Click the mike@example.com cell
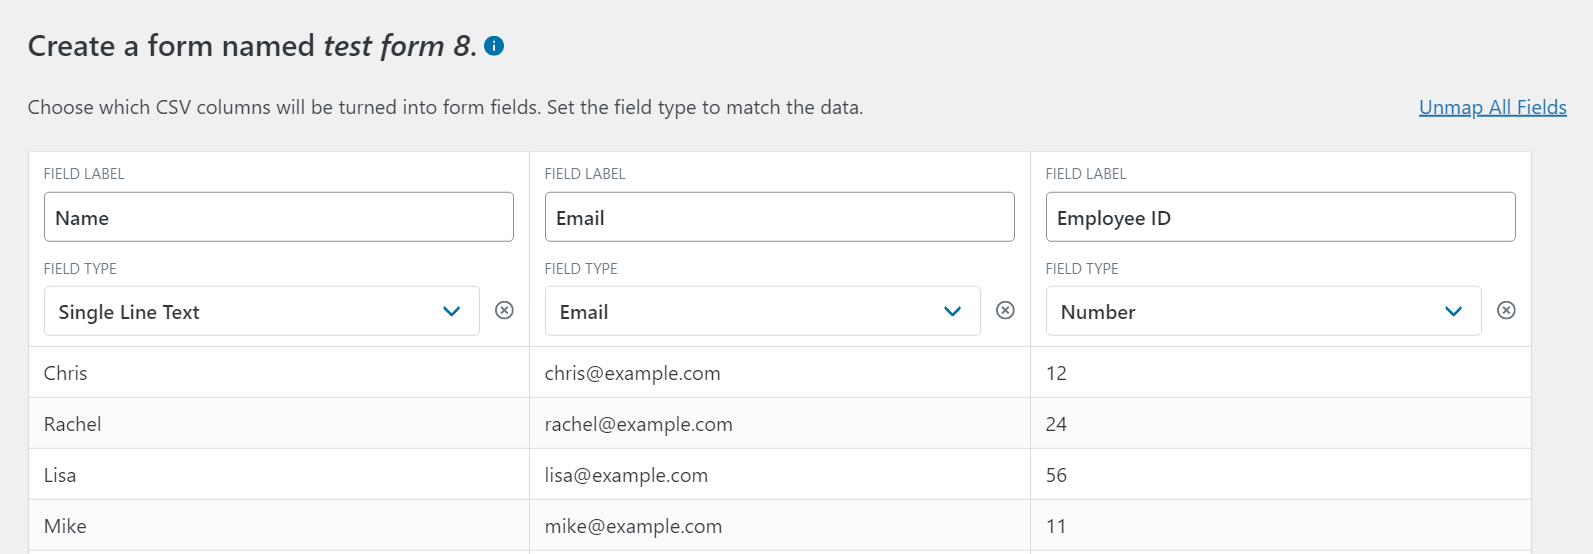The height and width of the screenshot is (554, 1593). [x=633, y=526]
